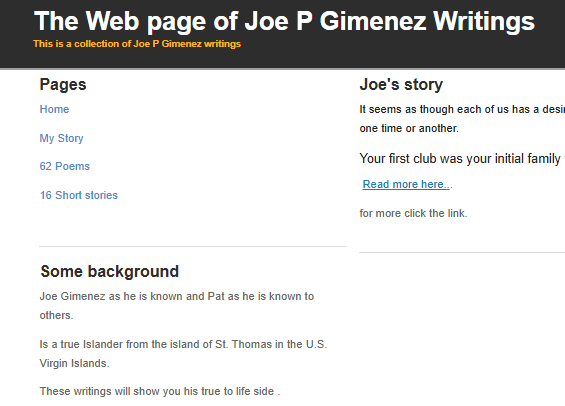Click the divider line below the Pages list
The width and height of the screenshot is (565, 406).
point(193,246)
